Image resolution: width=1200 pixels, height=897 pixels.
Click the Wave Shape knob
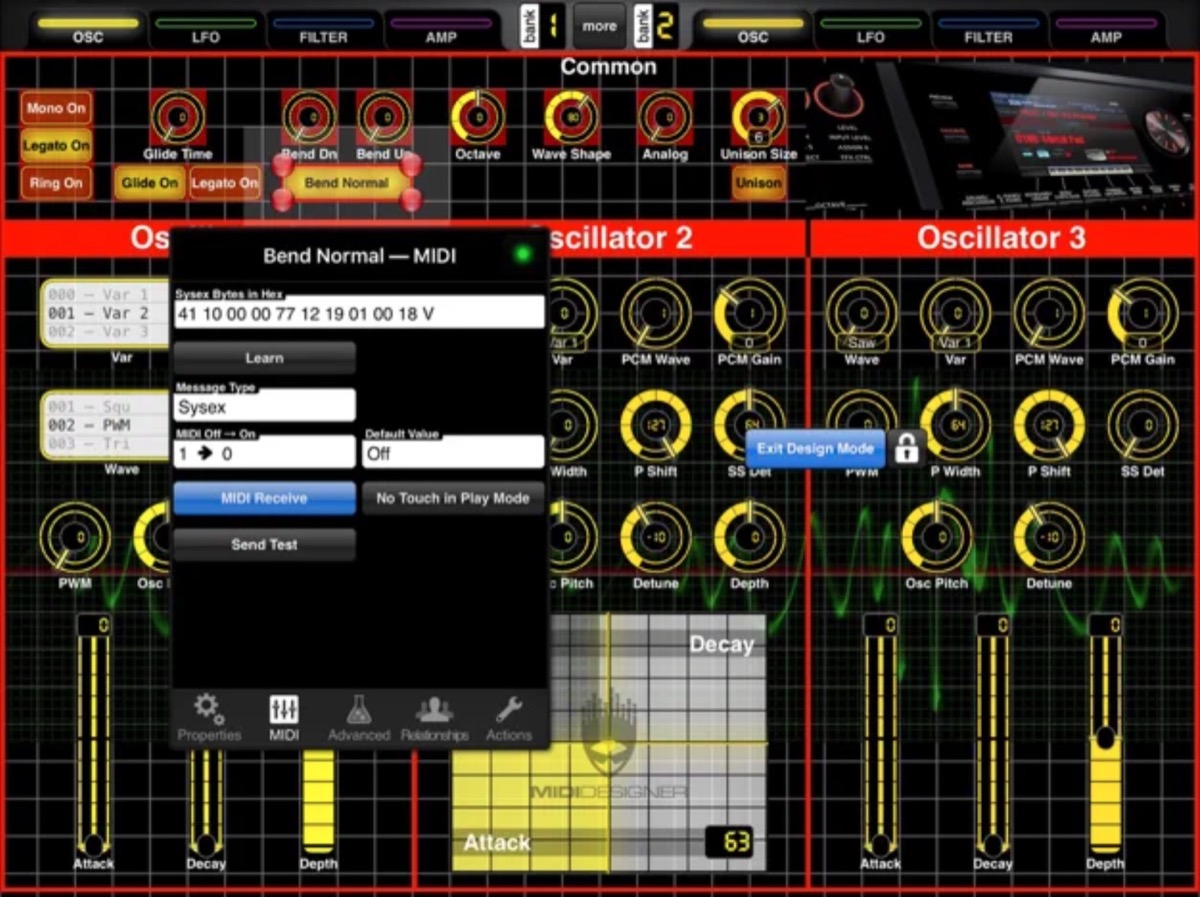click(x=571, y=117)
